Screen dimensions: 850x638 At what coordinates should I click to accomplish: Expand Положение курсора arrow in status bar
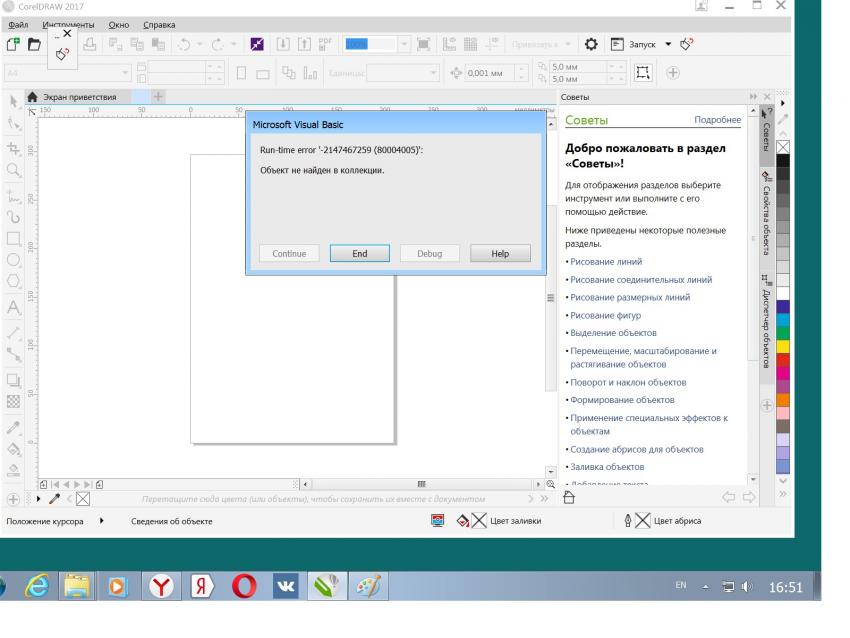click(101, 521)
